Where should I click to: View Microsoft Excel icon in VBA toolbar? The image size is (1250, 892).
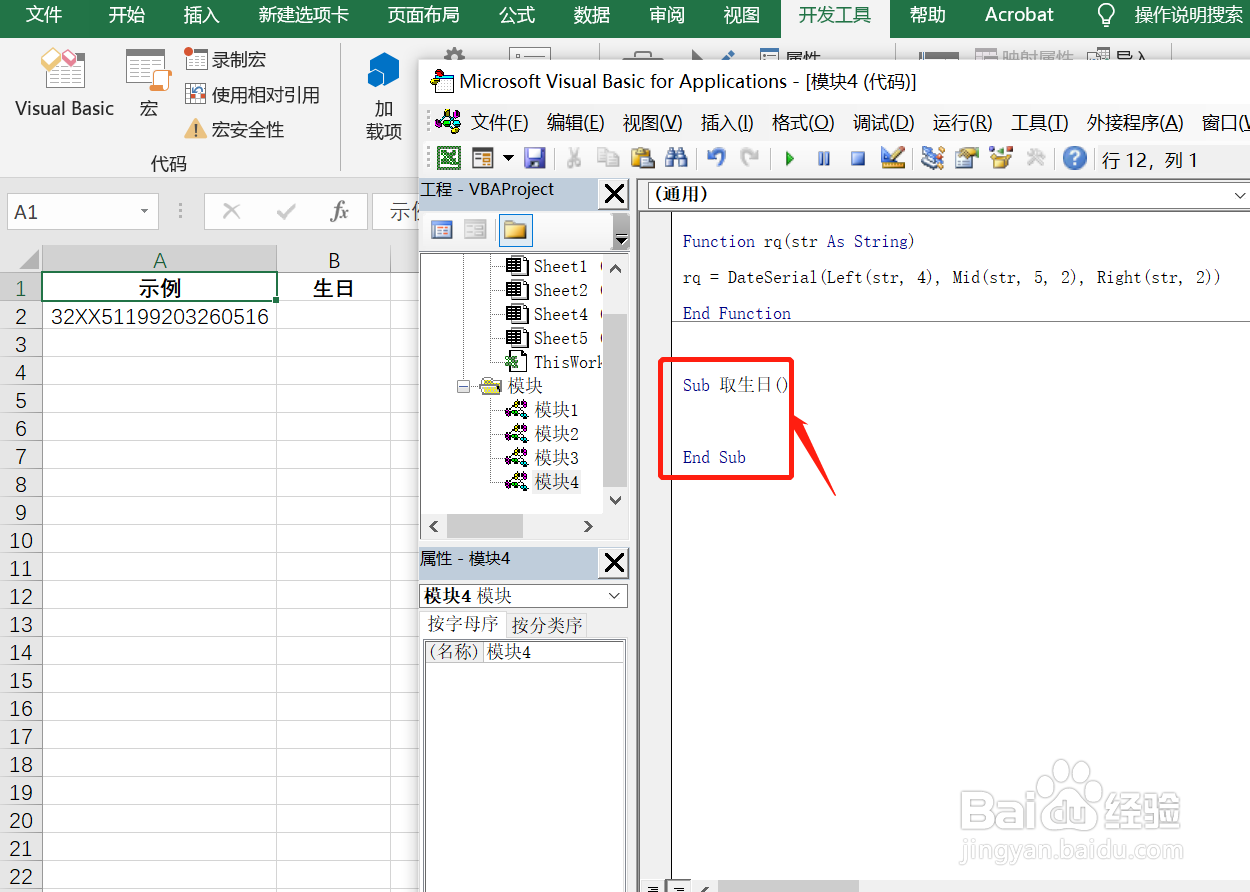(x=449, y=158)
